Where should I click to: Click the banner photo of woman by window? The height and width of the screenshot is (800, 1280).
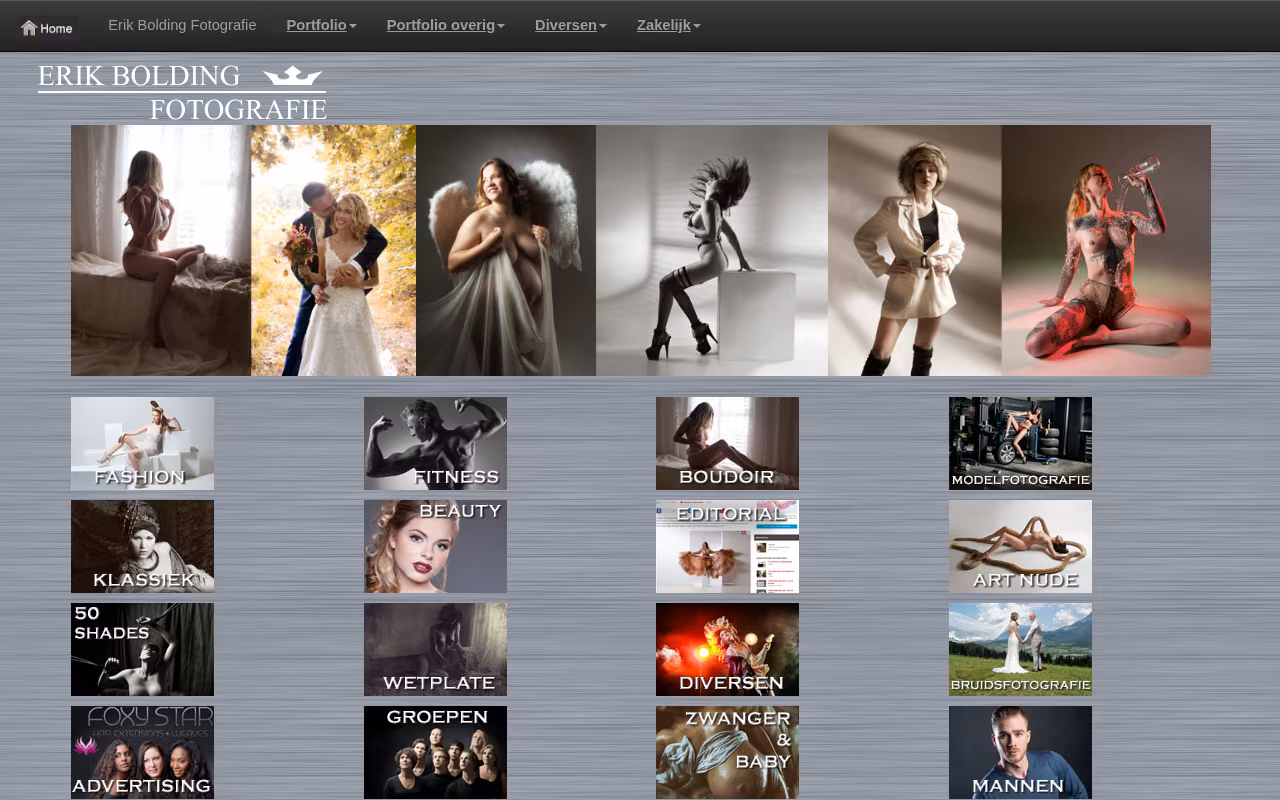click(161, 250)
